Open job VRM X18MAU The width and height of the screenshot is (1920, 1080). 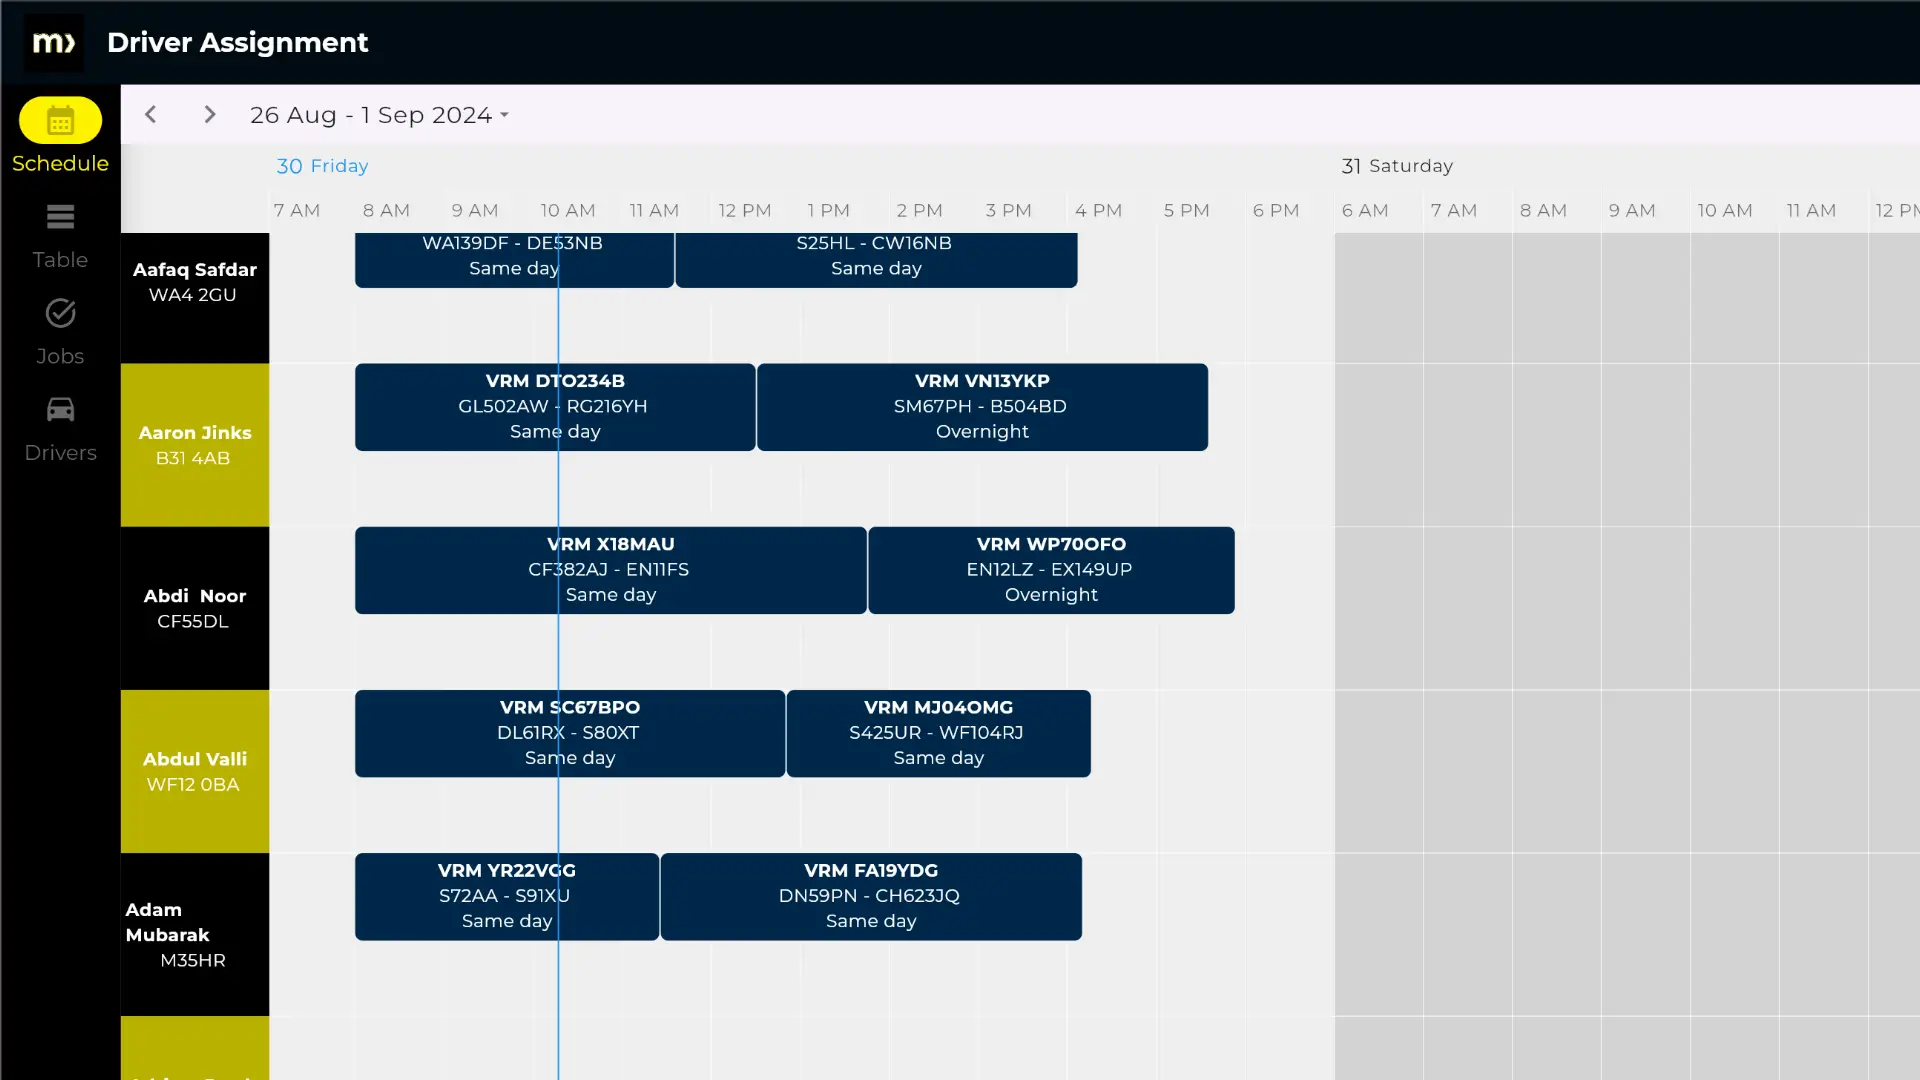[x=610, y=570]
